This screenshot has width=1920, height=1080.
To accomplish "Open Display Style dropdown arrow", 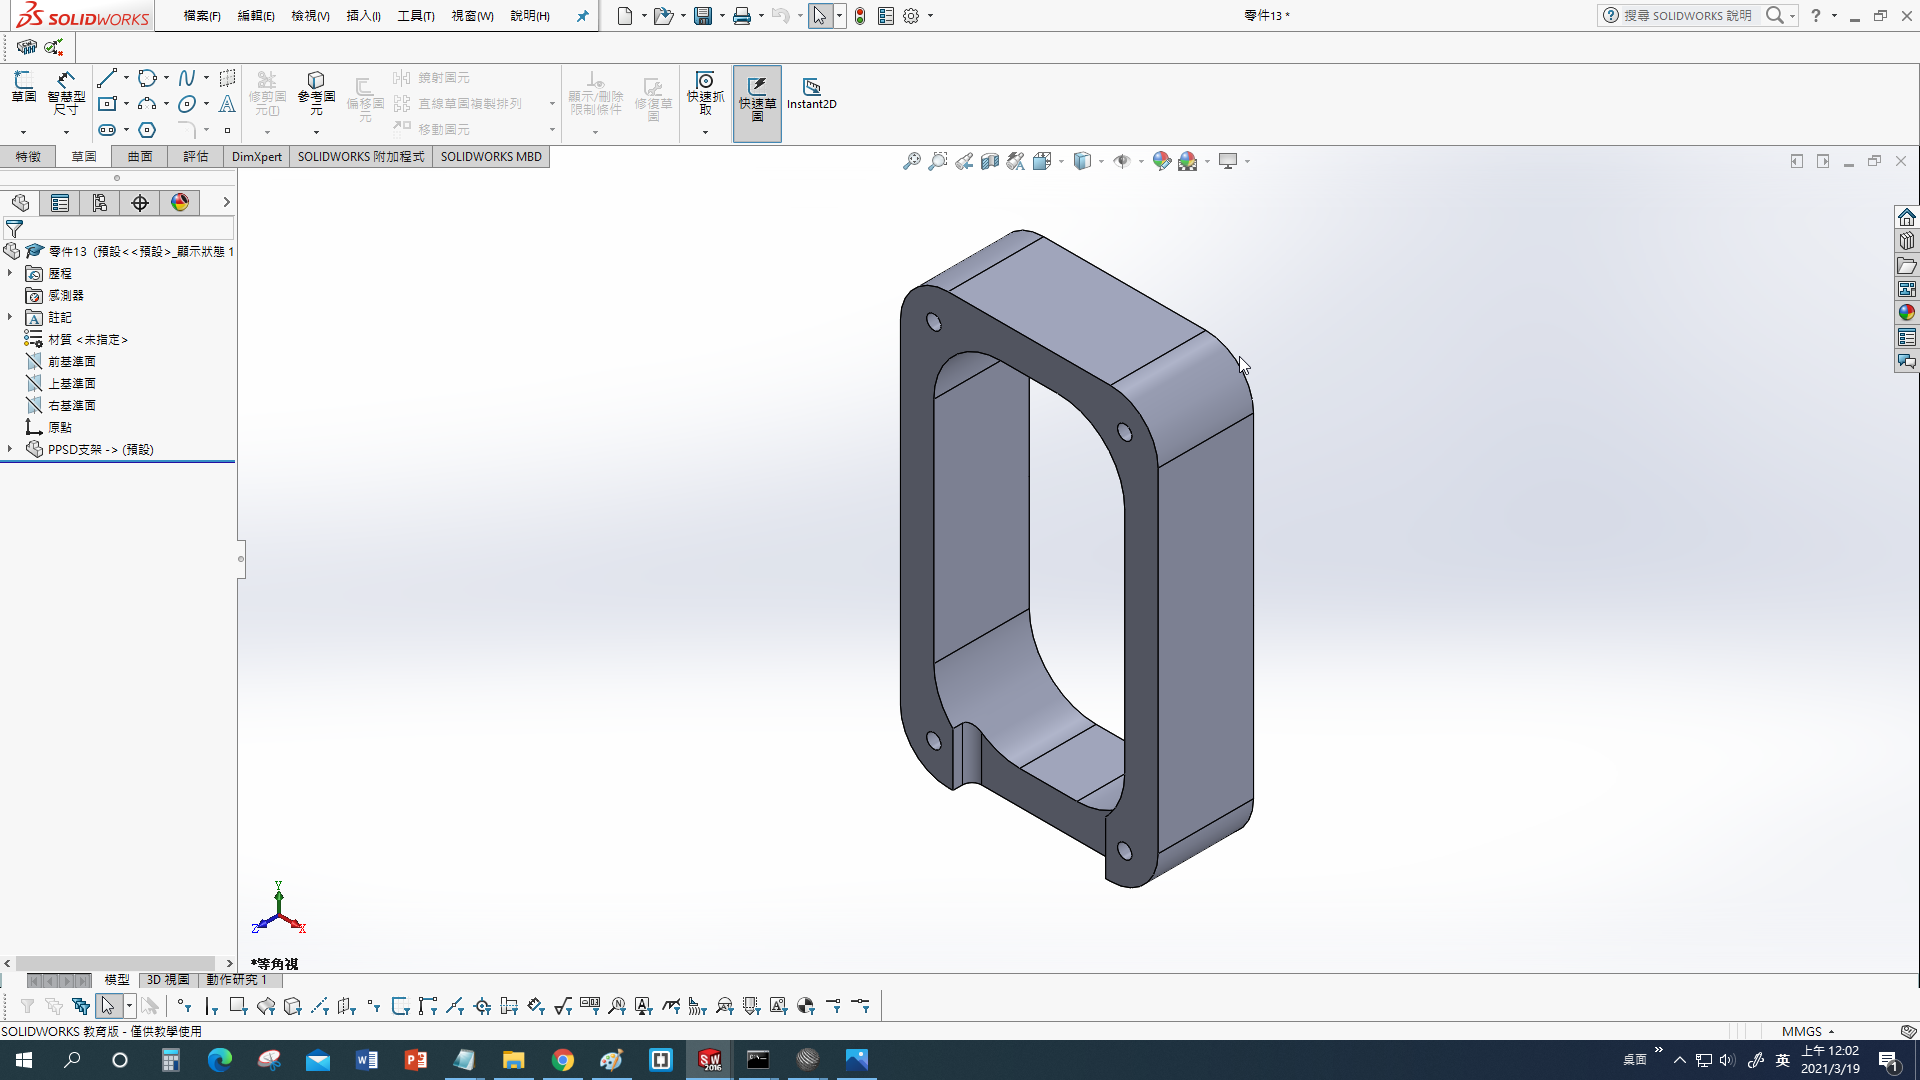I will (x=1101, y=161).
